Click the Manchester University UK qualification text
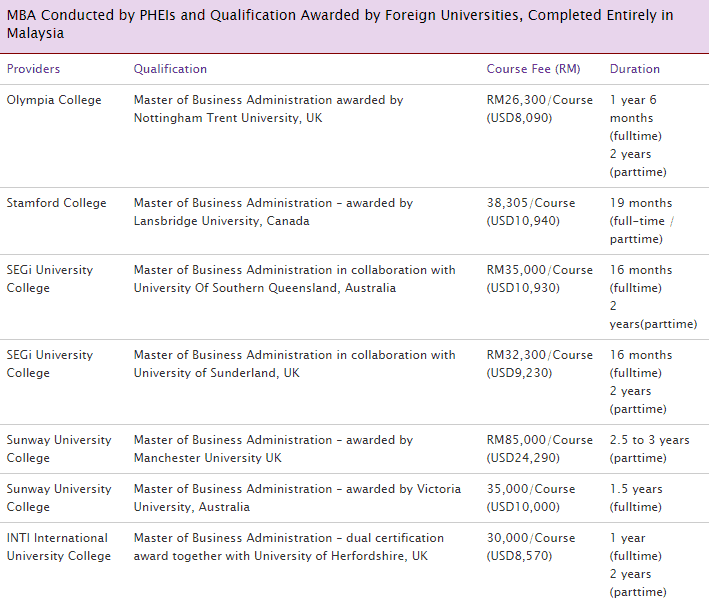Viewport: 712px width, 605px height. coord(273,449)
